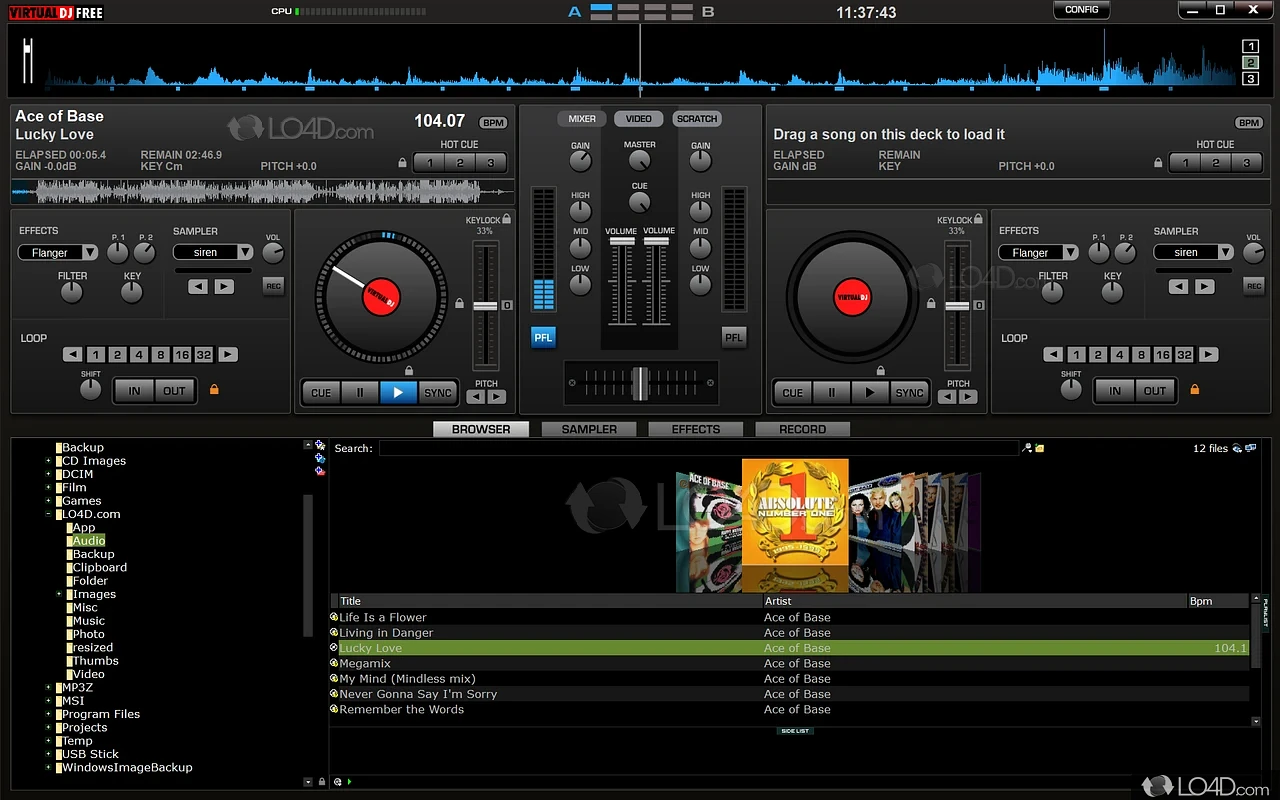The image size is (1280, 800).
Task: Set right deck loop length to 4
Action: [x=1119, y=355]
